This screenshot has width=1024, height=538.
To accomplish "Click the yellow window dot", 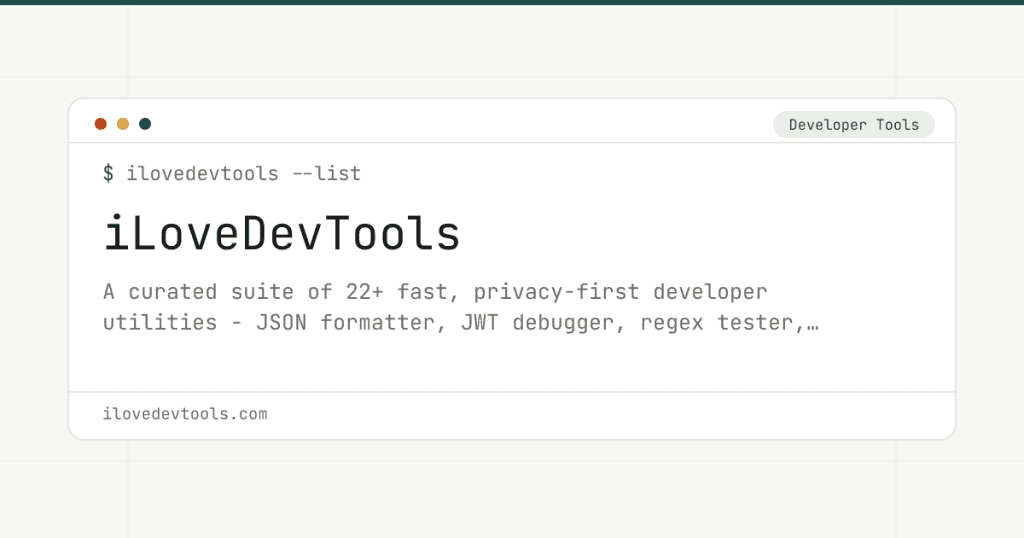I will pos(123,124).
